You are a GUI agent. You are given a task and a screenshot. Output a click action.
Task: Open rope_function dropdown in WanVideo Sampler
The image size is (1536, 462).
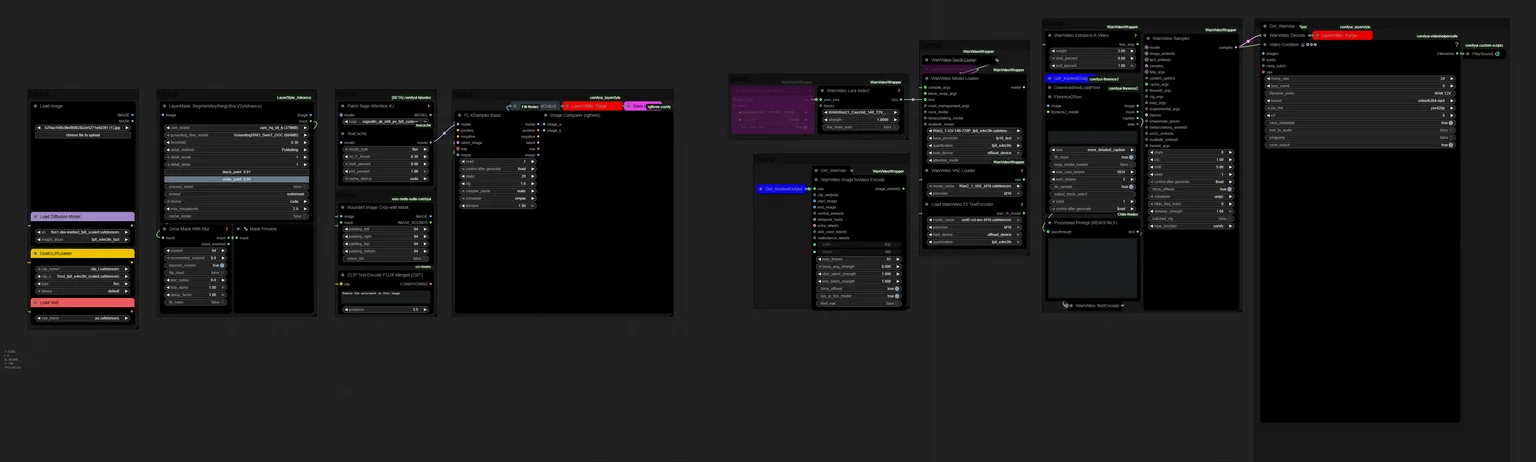tap(1190, 226)
